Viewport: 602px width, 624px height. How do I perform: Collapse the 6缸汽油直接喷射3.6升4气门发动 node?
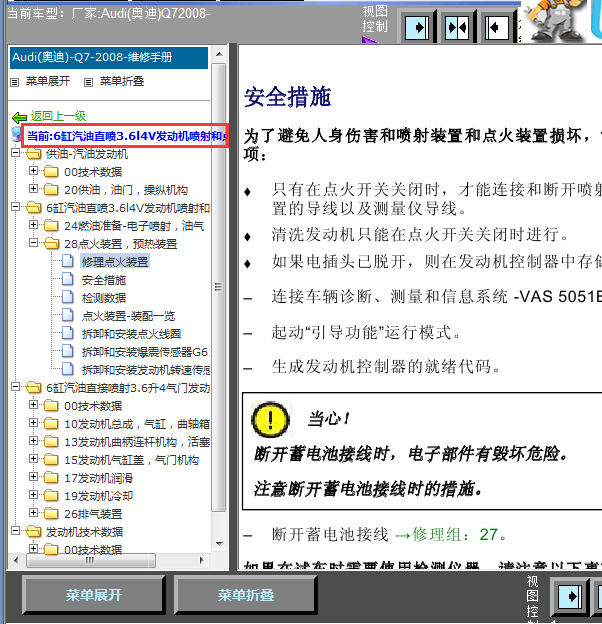click(16, 387)
